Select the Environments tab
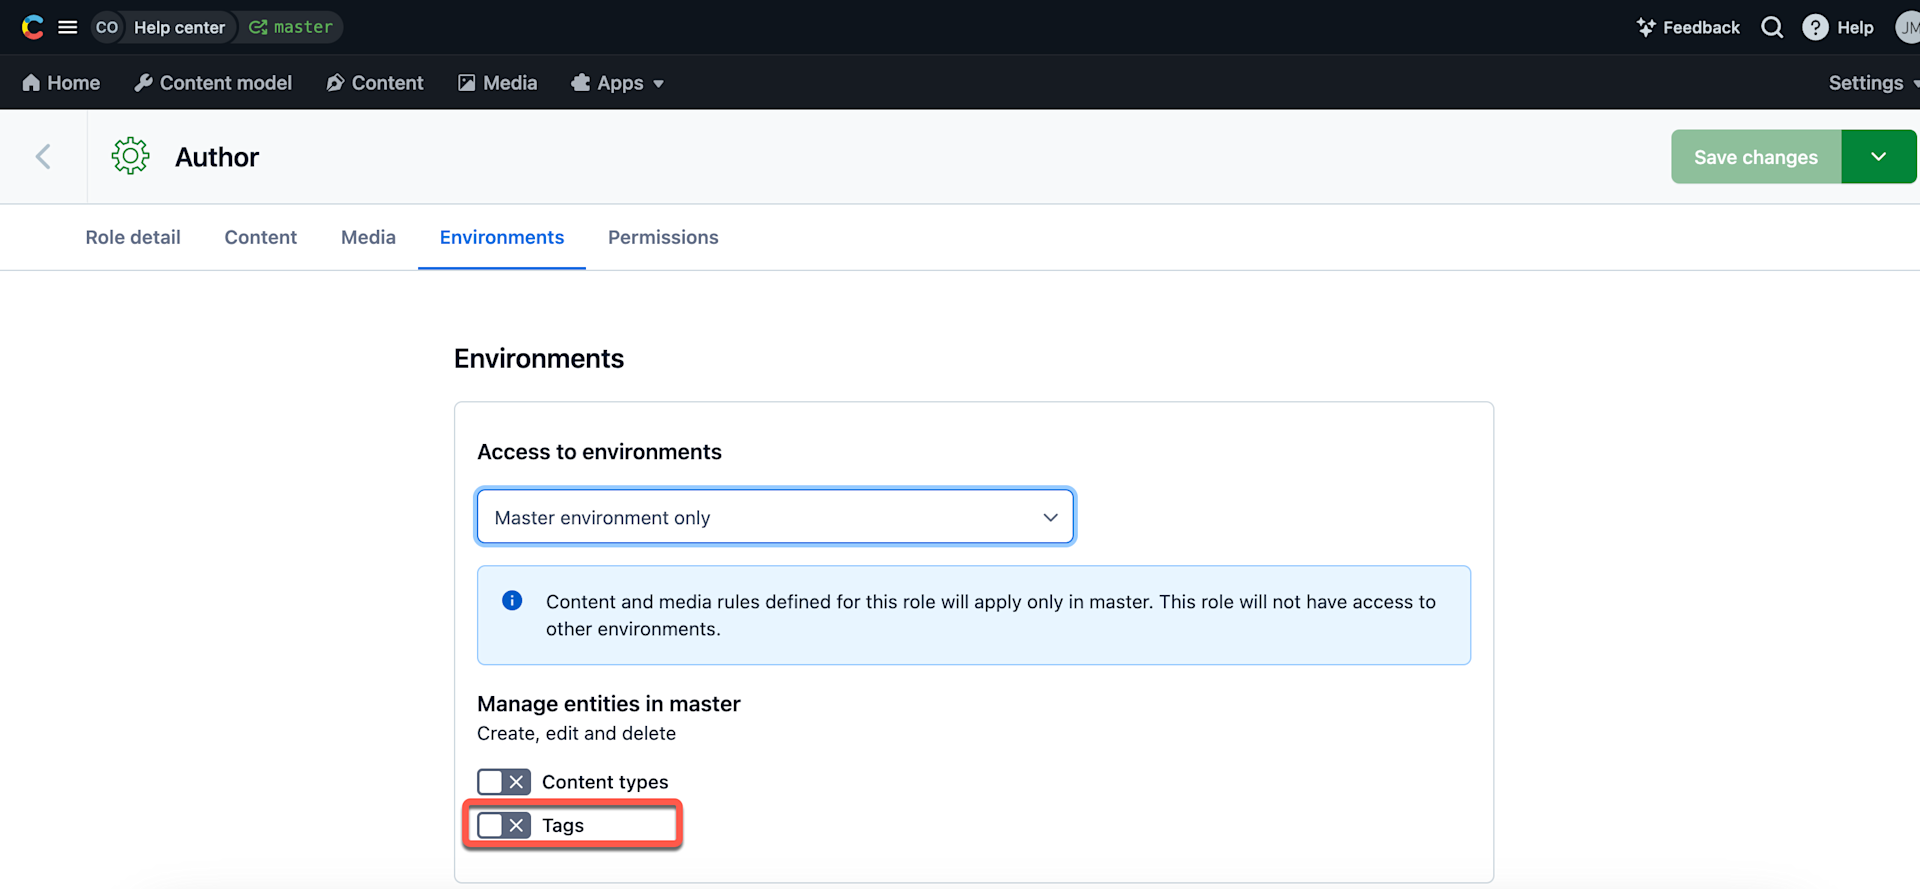 click(x=502, y=237)
